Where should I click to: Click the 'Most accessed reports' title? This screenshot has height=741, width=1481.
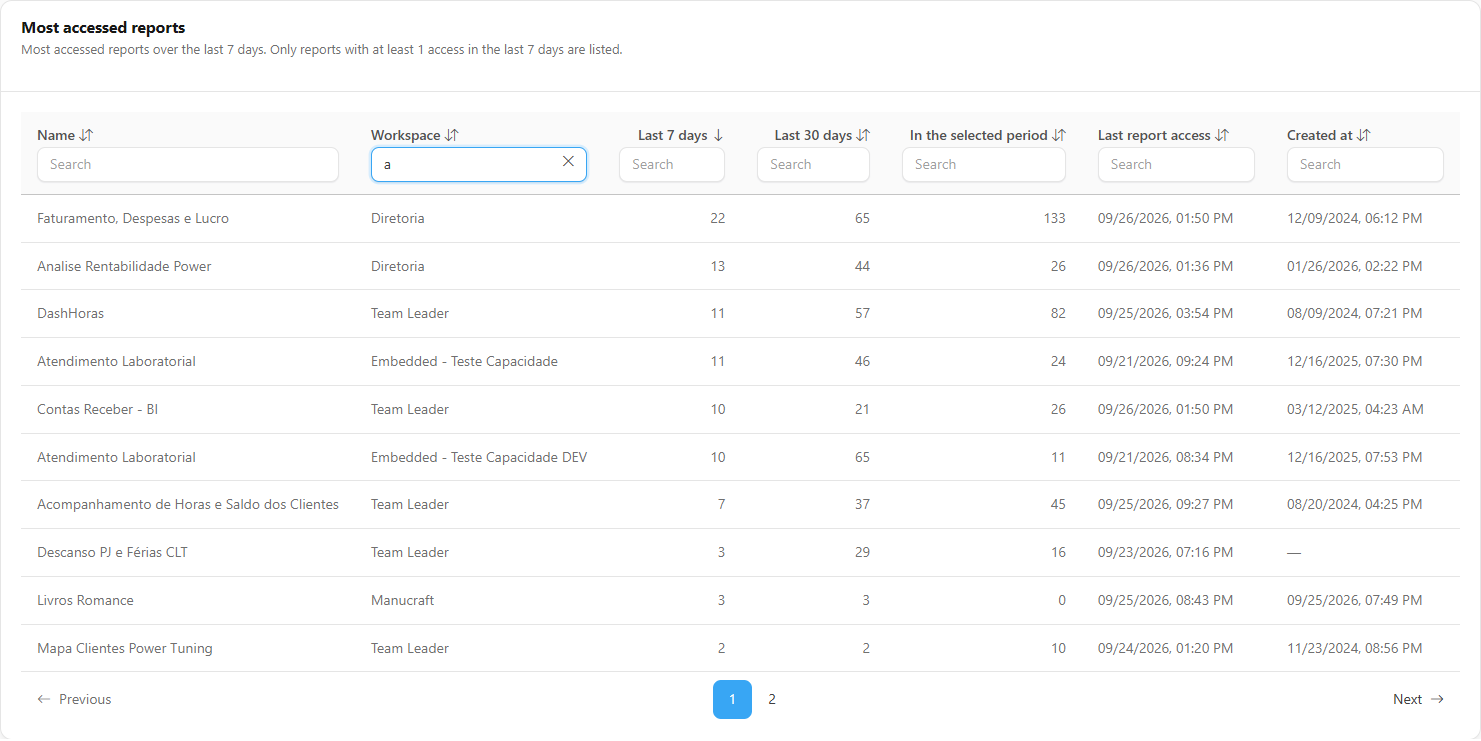[x=103, y=28]
